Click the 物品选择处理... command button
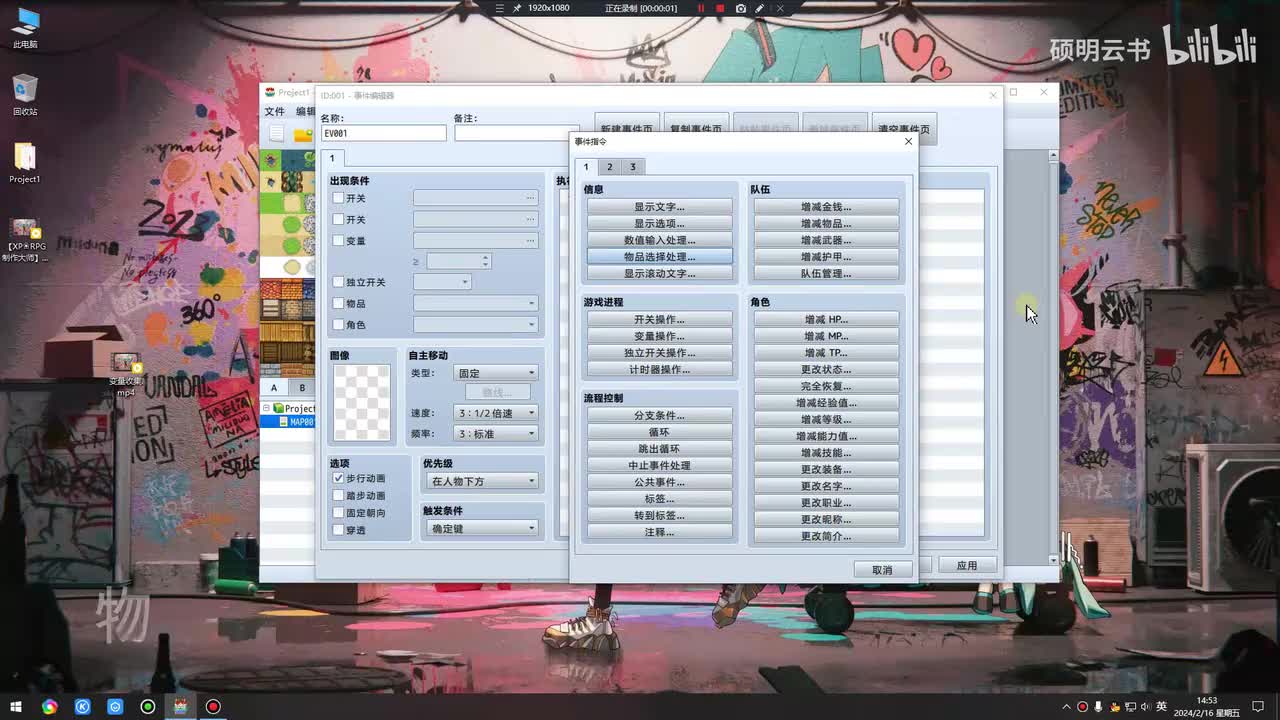 click(659, 257)
